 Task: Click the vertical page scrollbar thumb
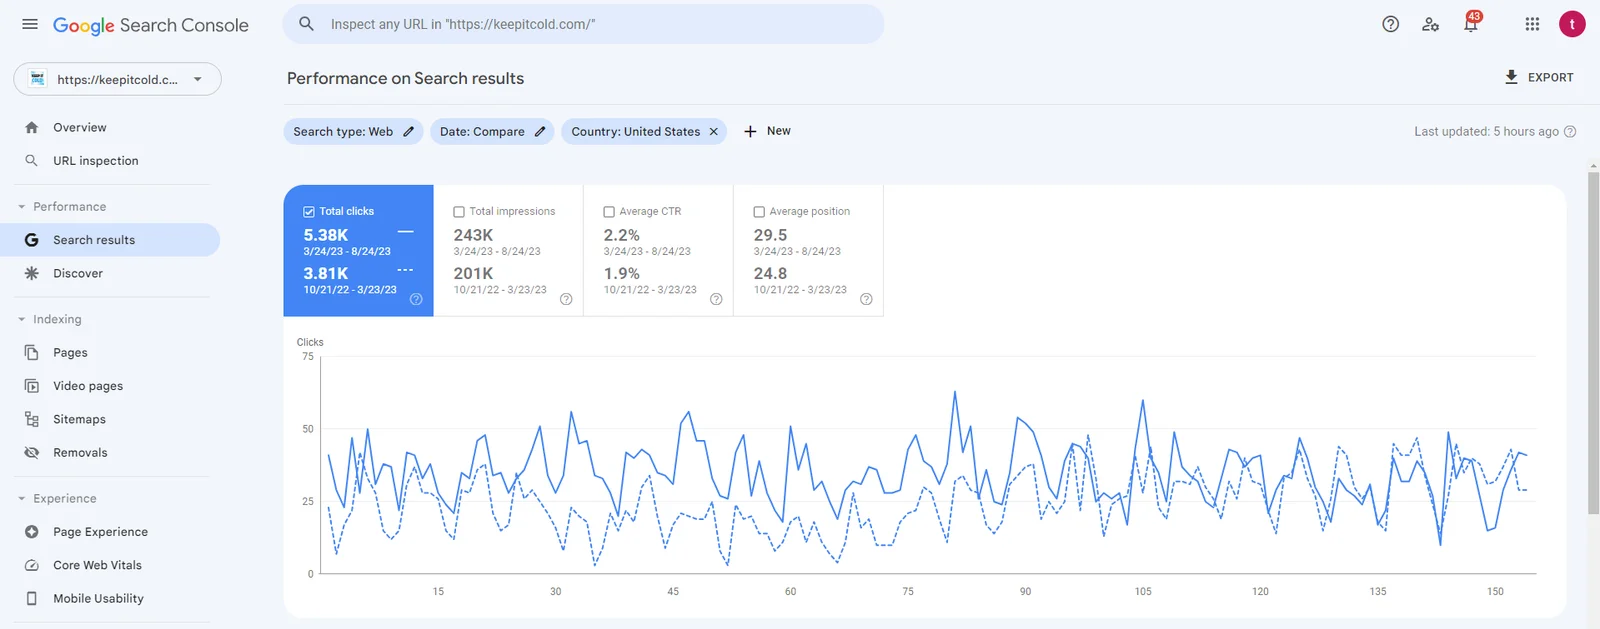tap(1593, 343)
